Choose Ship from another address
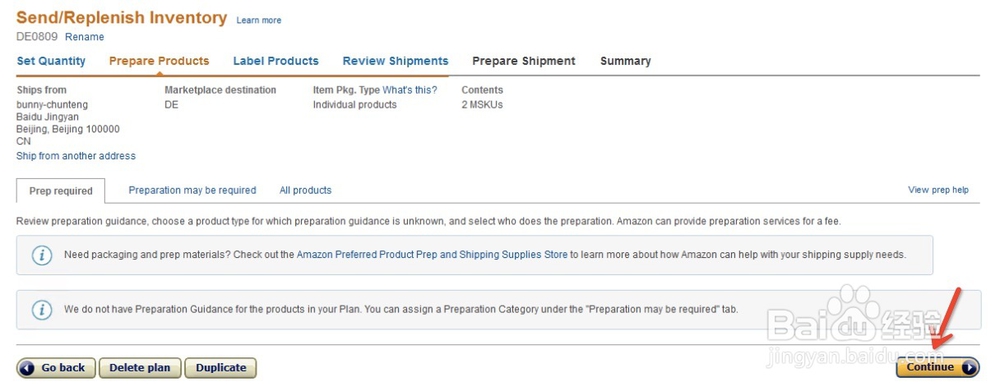 (76, 156)
